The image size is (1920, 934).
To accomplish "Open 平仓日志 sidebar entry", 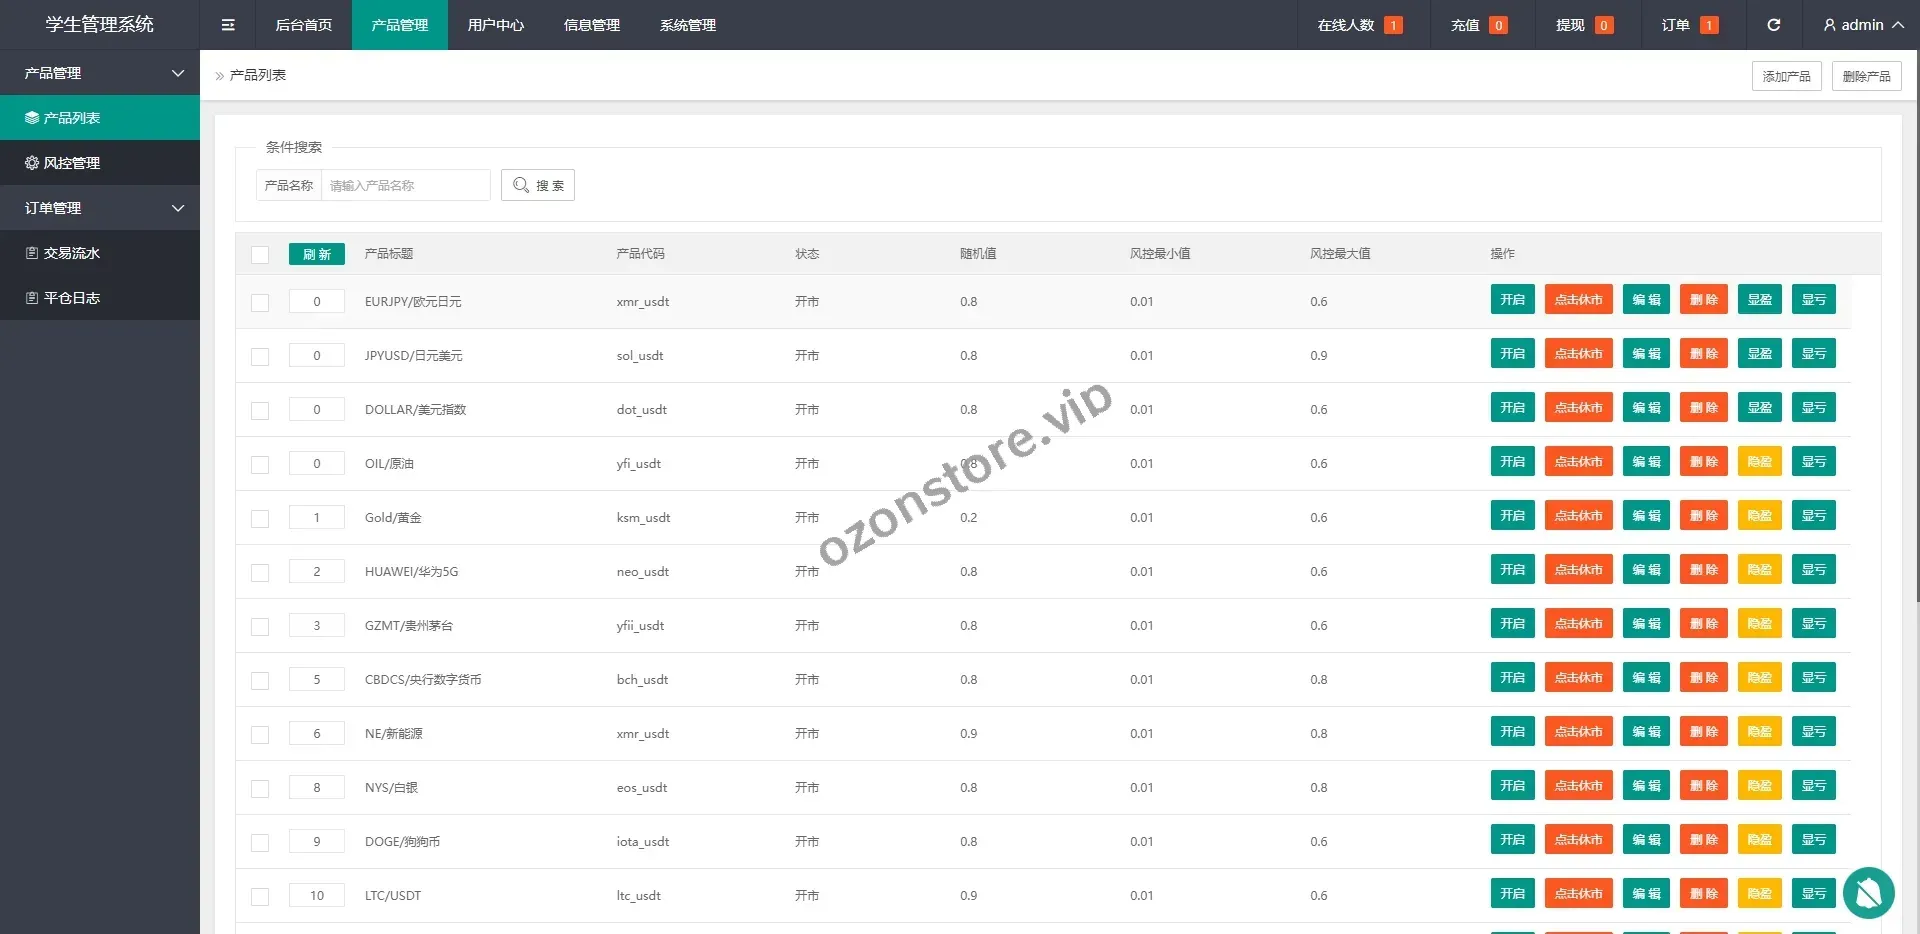I will click(x=100, y=298).
